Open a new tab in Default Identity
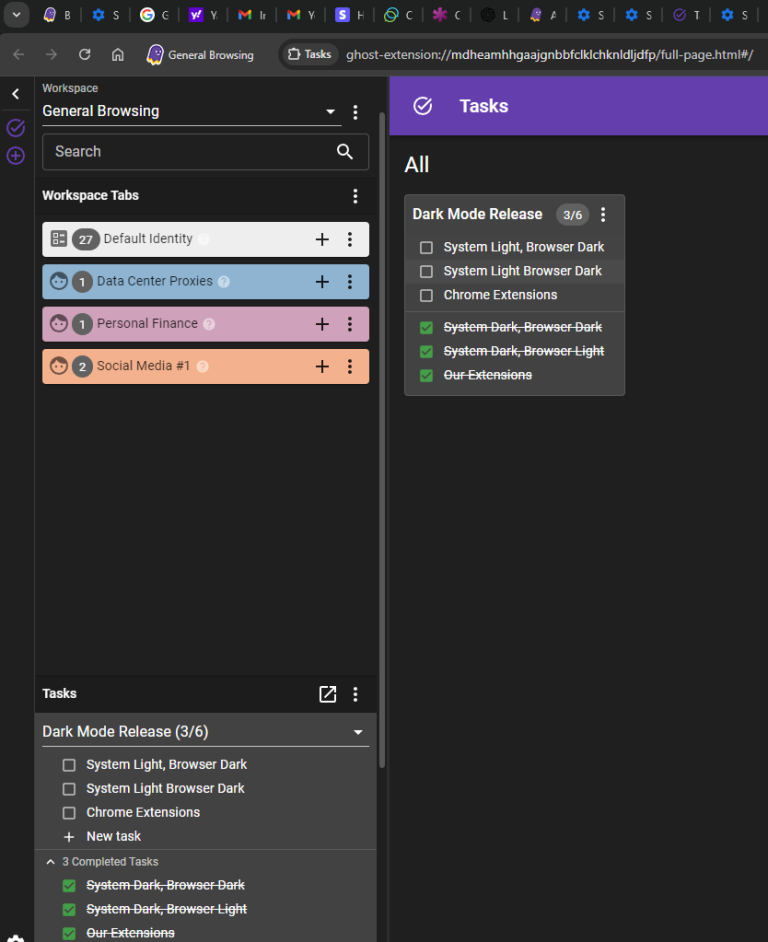 pos(322,239)
